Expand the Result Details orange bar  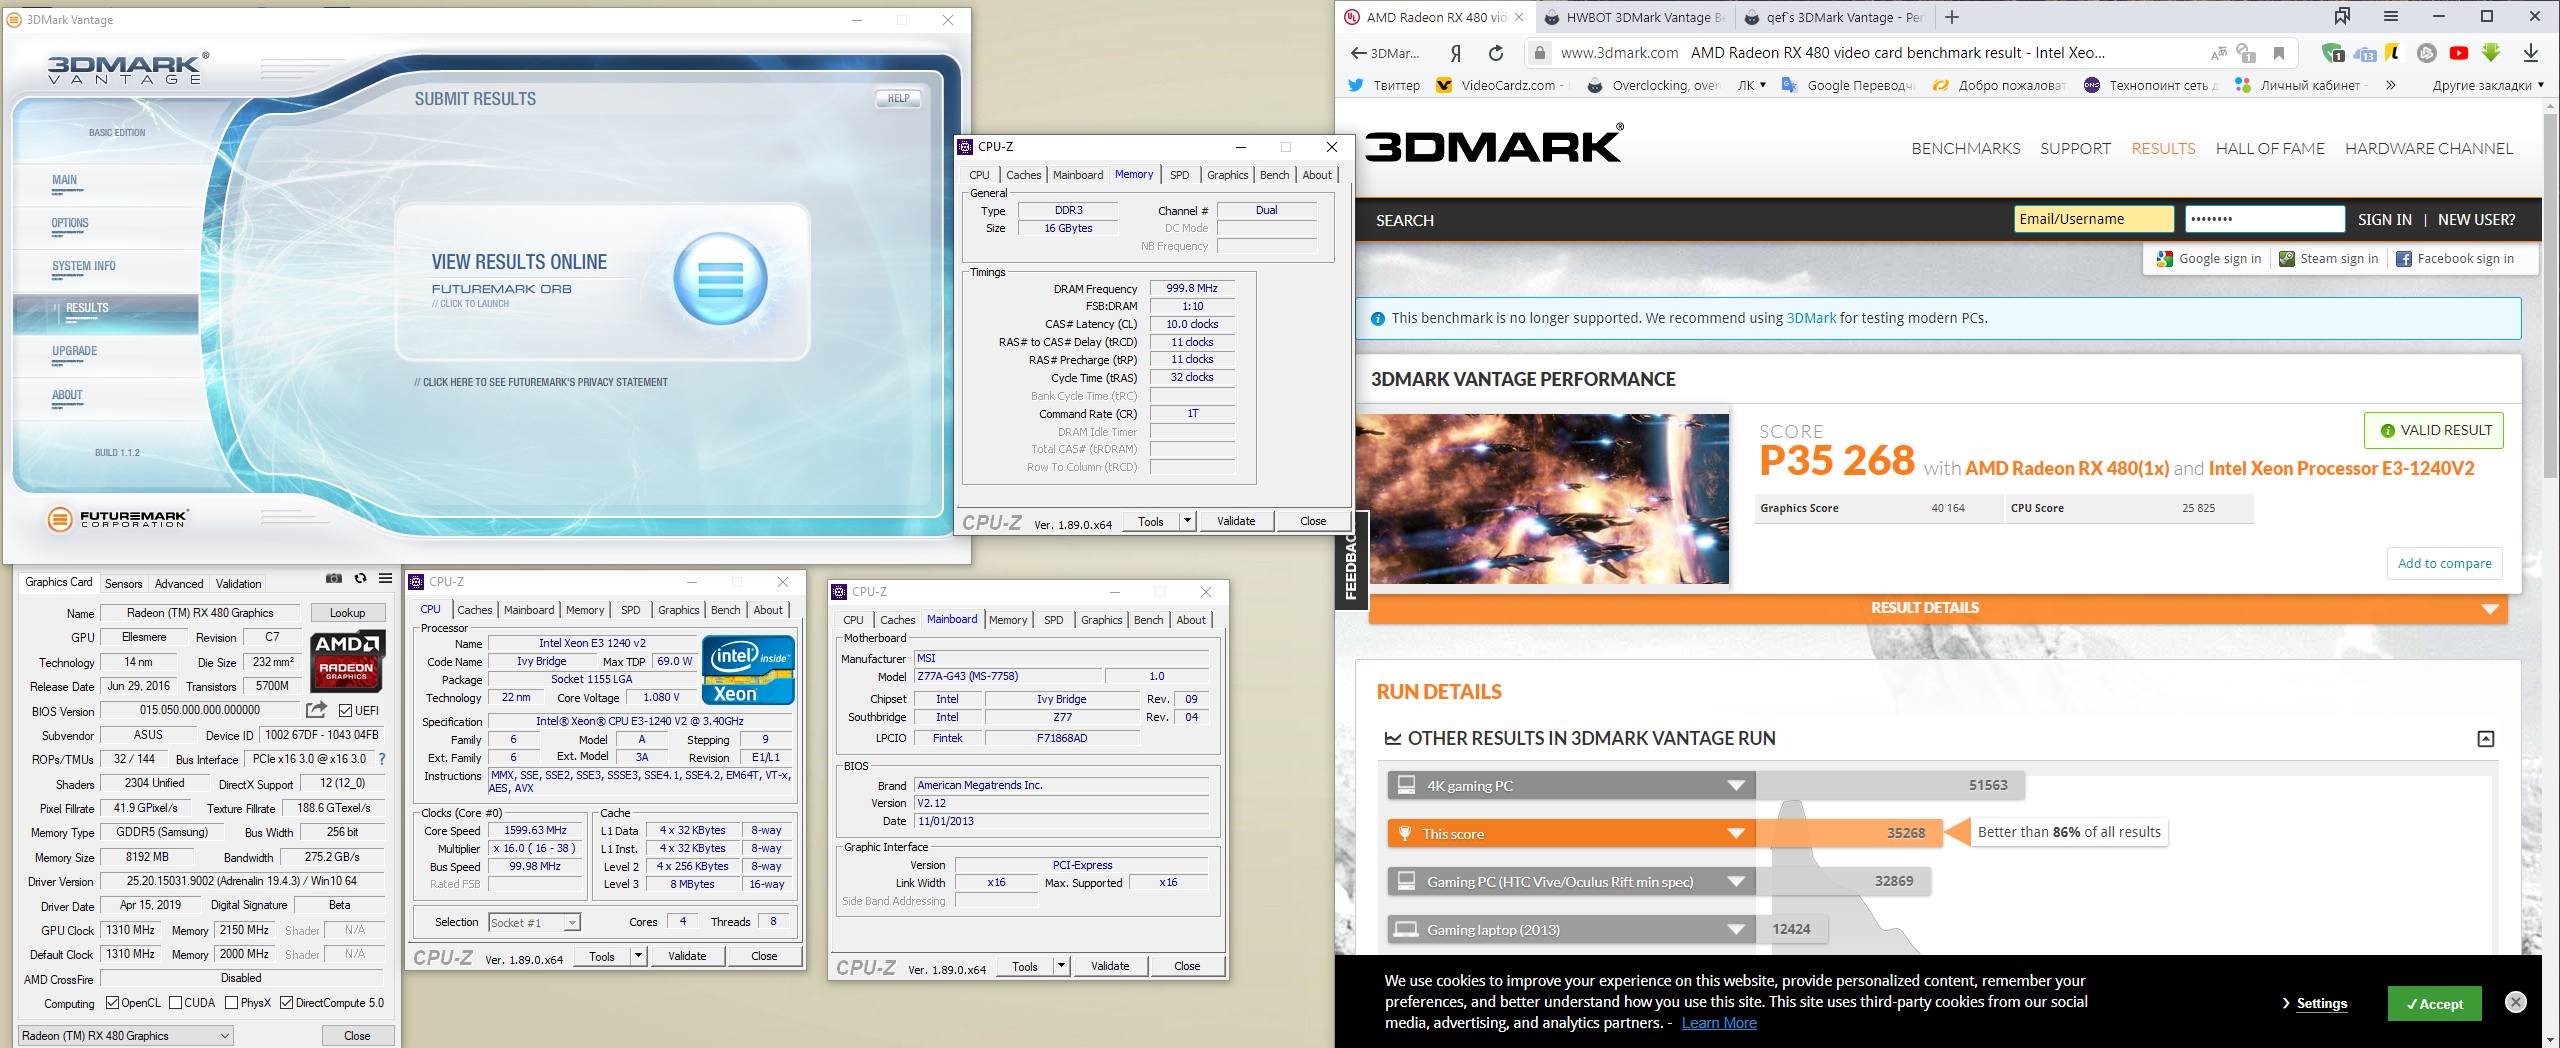[x=1938, y=608]
